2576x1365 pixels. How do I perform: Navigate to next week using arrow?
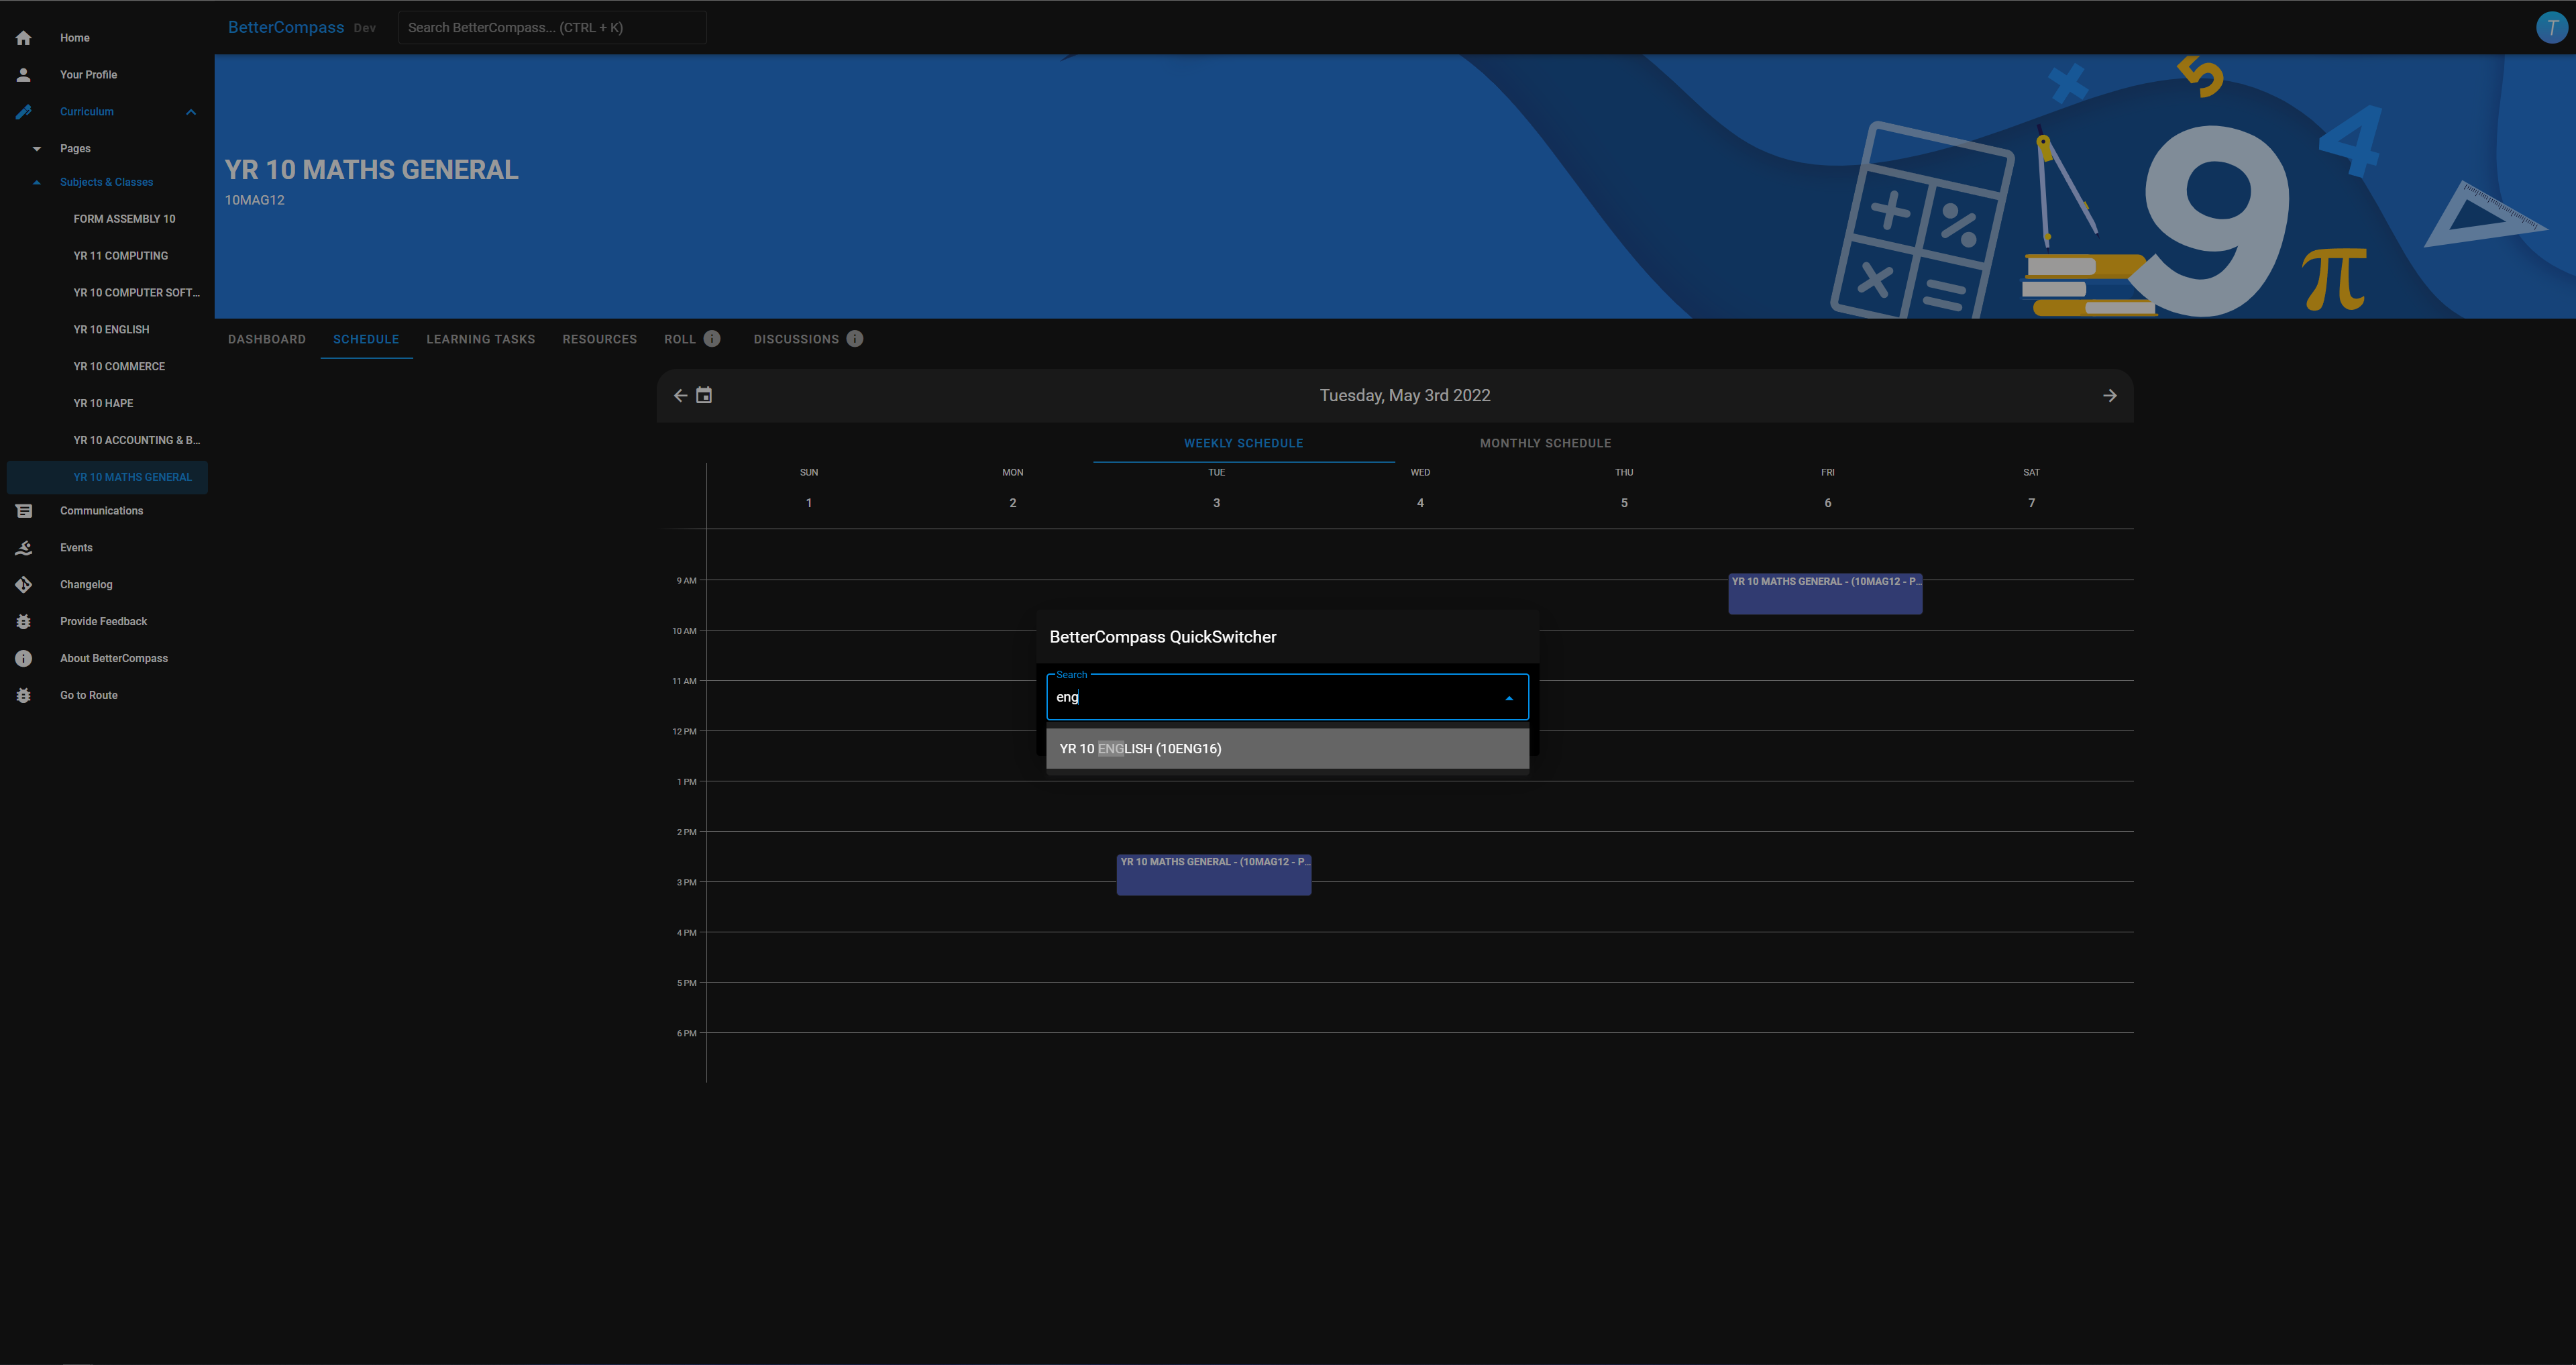coord(2111,395)
